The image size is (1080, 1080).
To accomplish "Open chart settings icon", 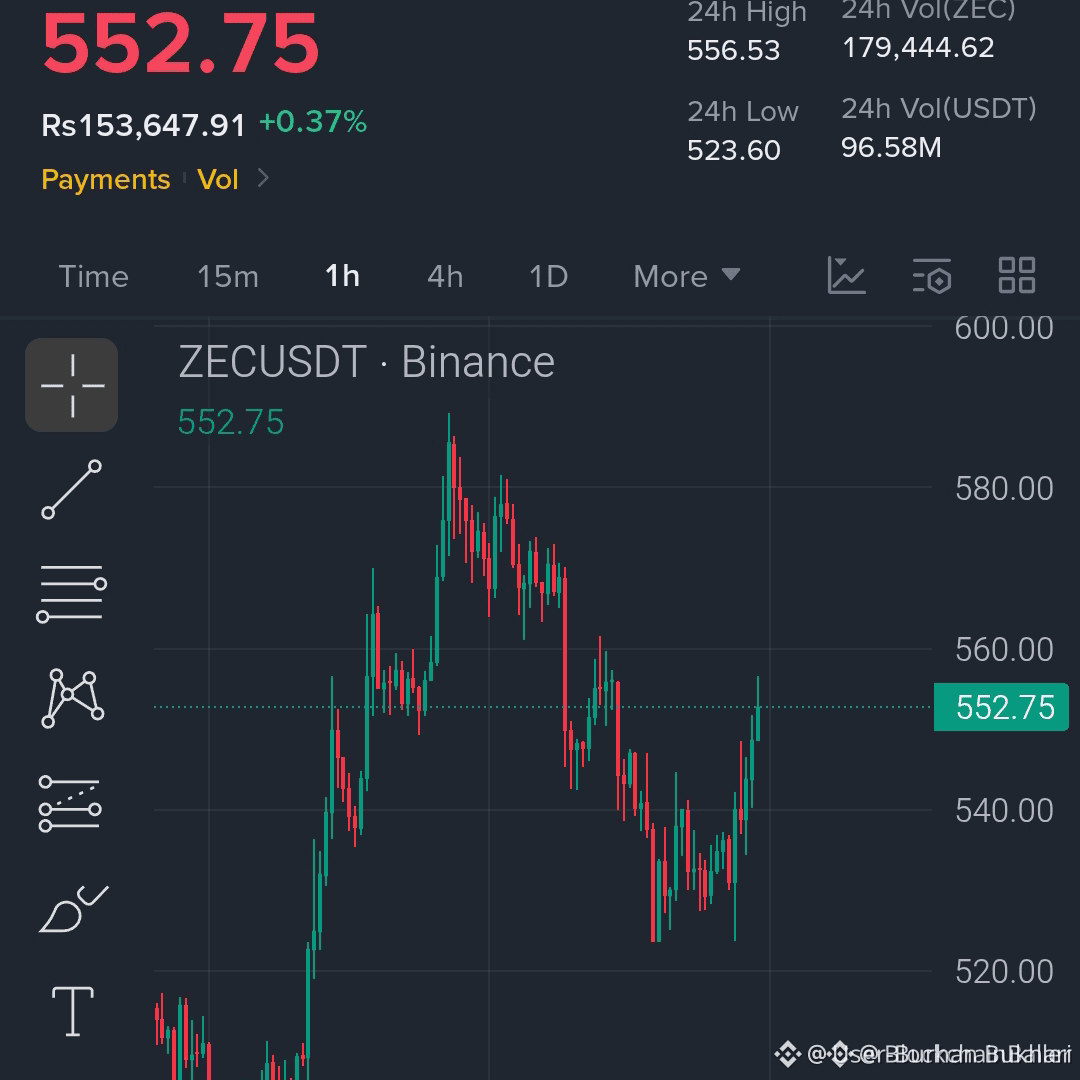I will pyautogui.click(x=932, y=276).
